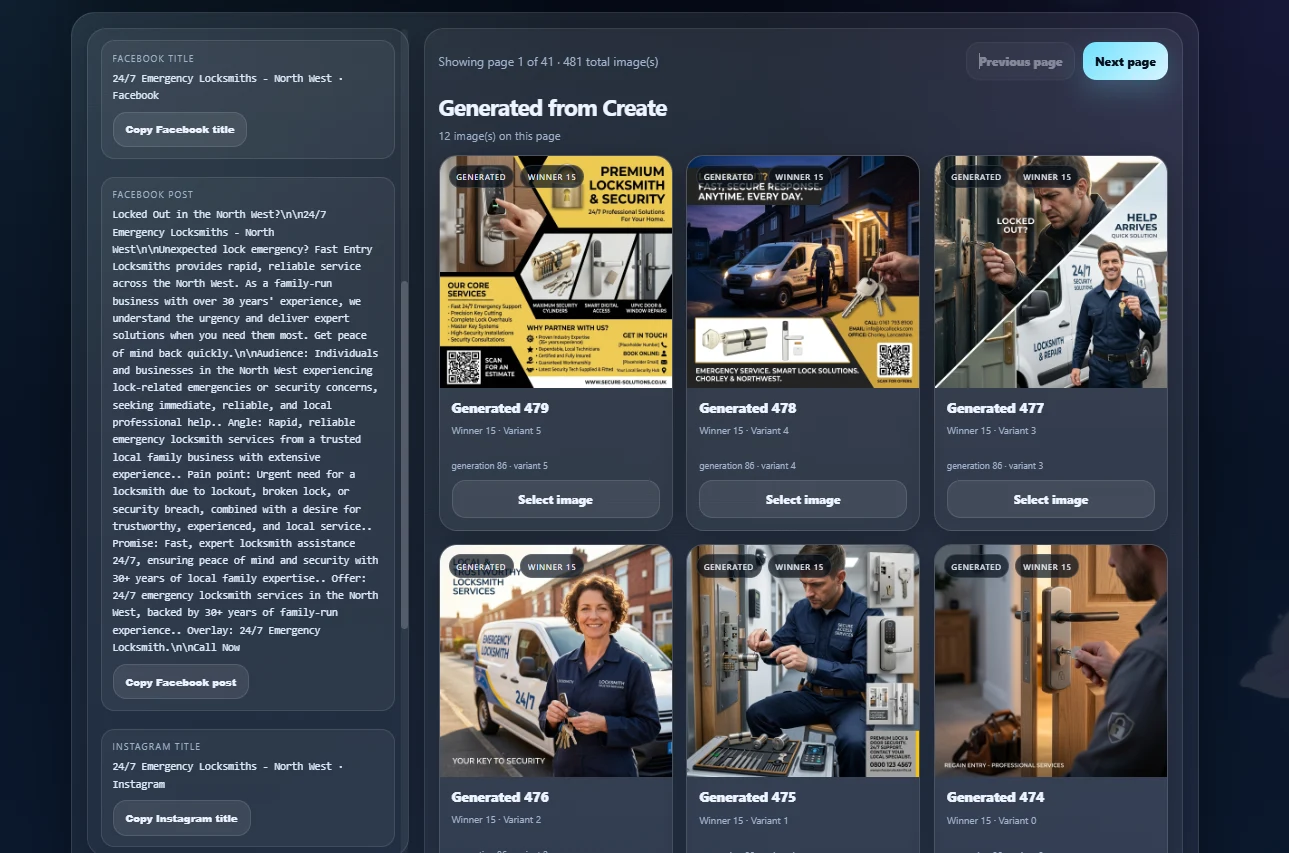The image size is (1289, 853).
Task: Click 'generation 86 · variant 3' text
Action: [996, 466]
